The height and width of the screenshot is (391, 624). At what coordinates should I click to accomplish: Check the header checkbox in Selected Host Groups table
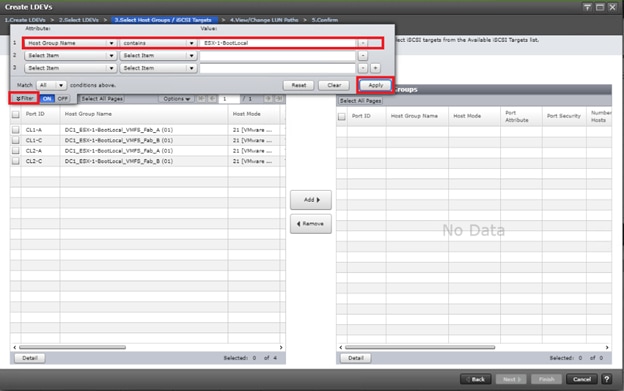point(341,117)
